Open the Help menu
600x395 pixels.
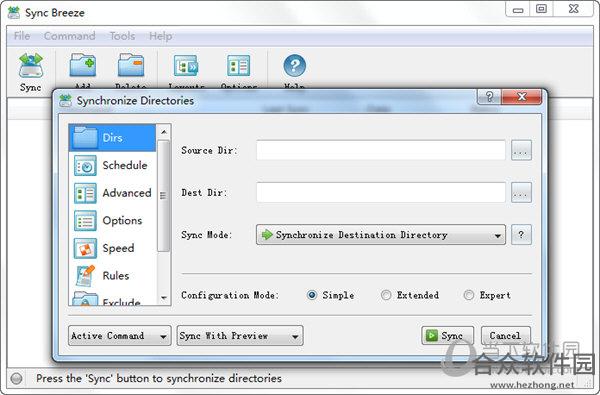point(161,36)
